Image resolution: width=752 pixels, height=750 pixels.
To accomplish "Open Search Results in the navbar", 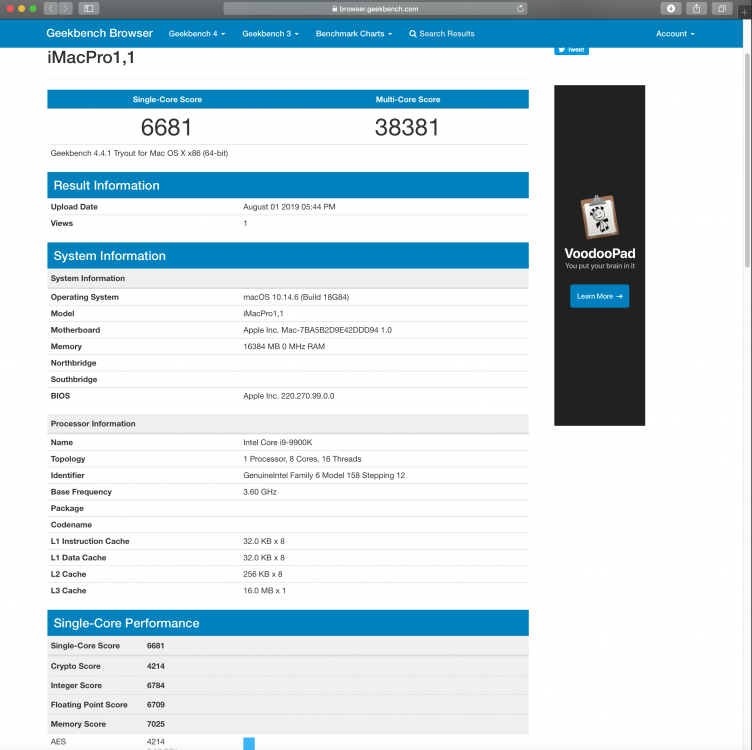I will (x=442, y=34).
